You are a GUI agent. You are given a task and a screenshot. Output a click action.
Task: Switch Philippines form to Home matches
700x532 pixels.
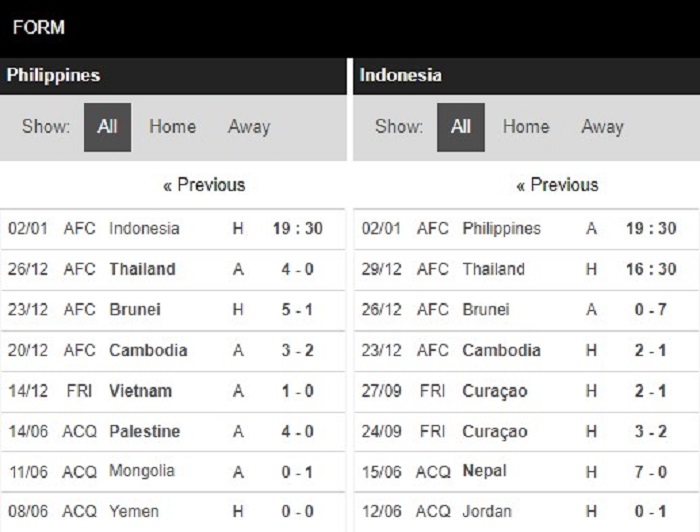(172, 127)
